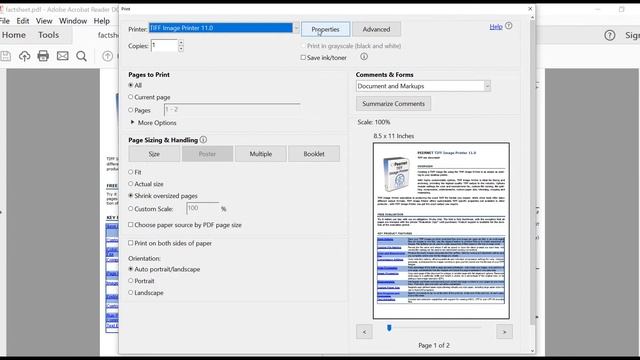Image resolution: width=640 pixels, height=360 pixels.
Task: Select Landscape orientation
Action: pyautogui.click(x=131, y=293)
